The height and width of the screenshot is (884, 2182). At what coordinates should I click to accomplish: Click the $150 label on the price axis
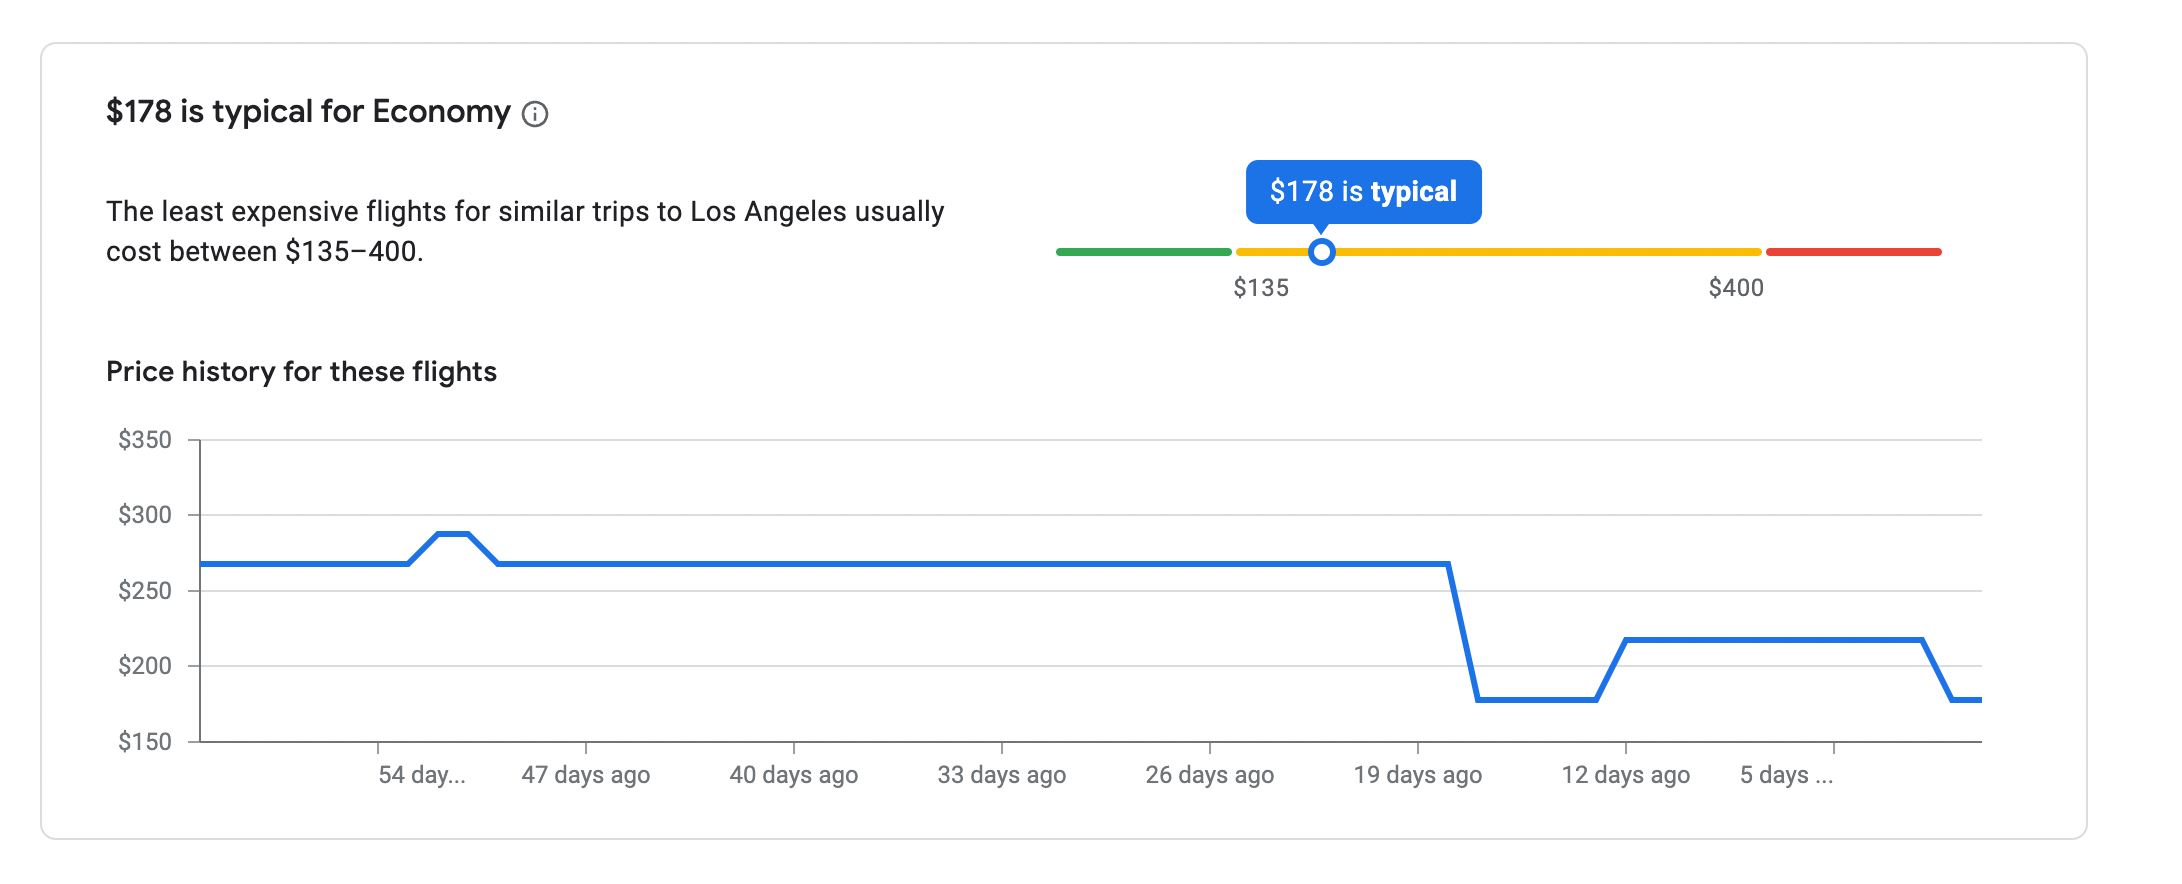click(x=145, y=742)
